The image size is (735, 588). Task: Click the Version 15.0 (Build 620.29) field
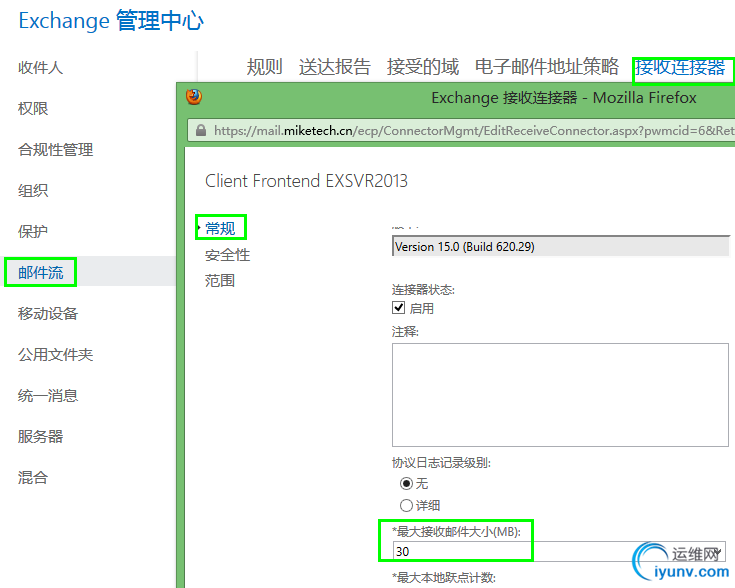point(561,246)
